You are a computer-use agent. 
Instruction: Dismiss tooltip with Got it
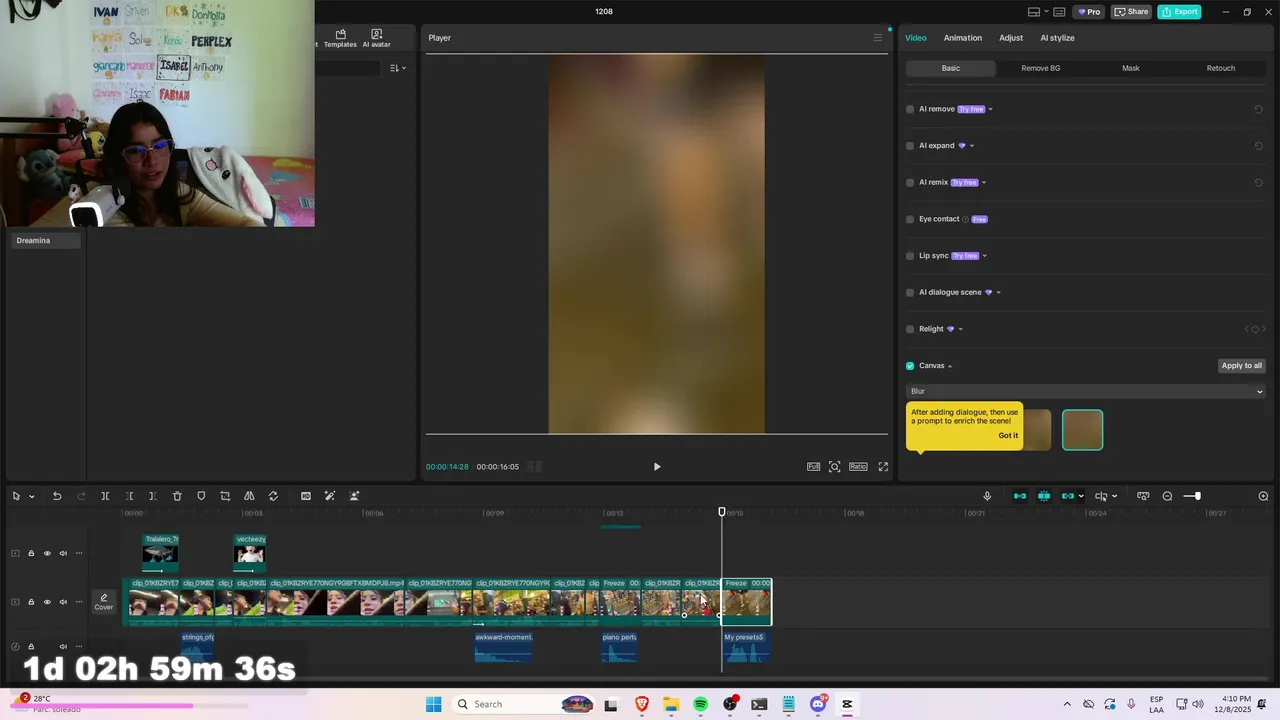click(1008, 436)
